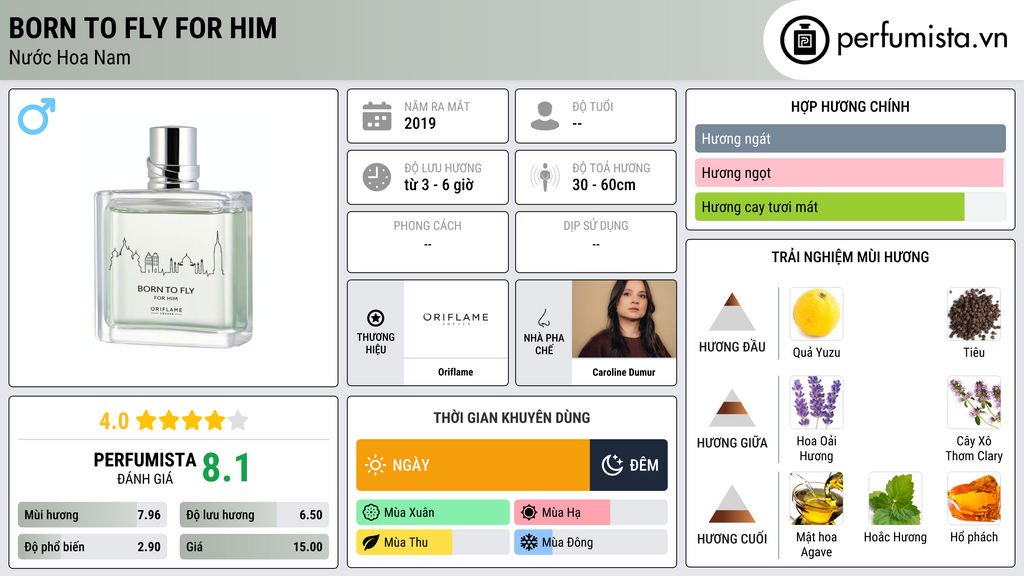Click the Oriflame brand name link
The height and width of the screenshot is (576, 1024).
coord(455,372)
